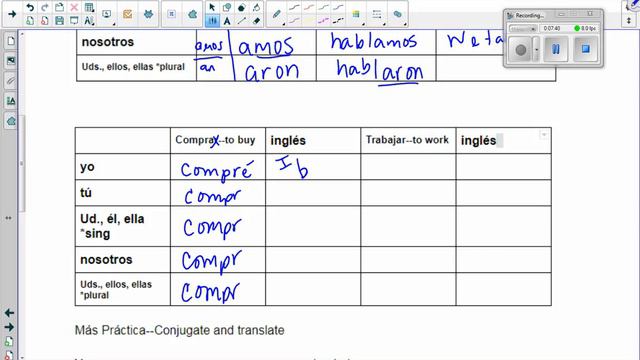Launch the Response checkmark tool

pyautogui.click(x=127, y=14)
